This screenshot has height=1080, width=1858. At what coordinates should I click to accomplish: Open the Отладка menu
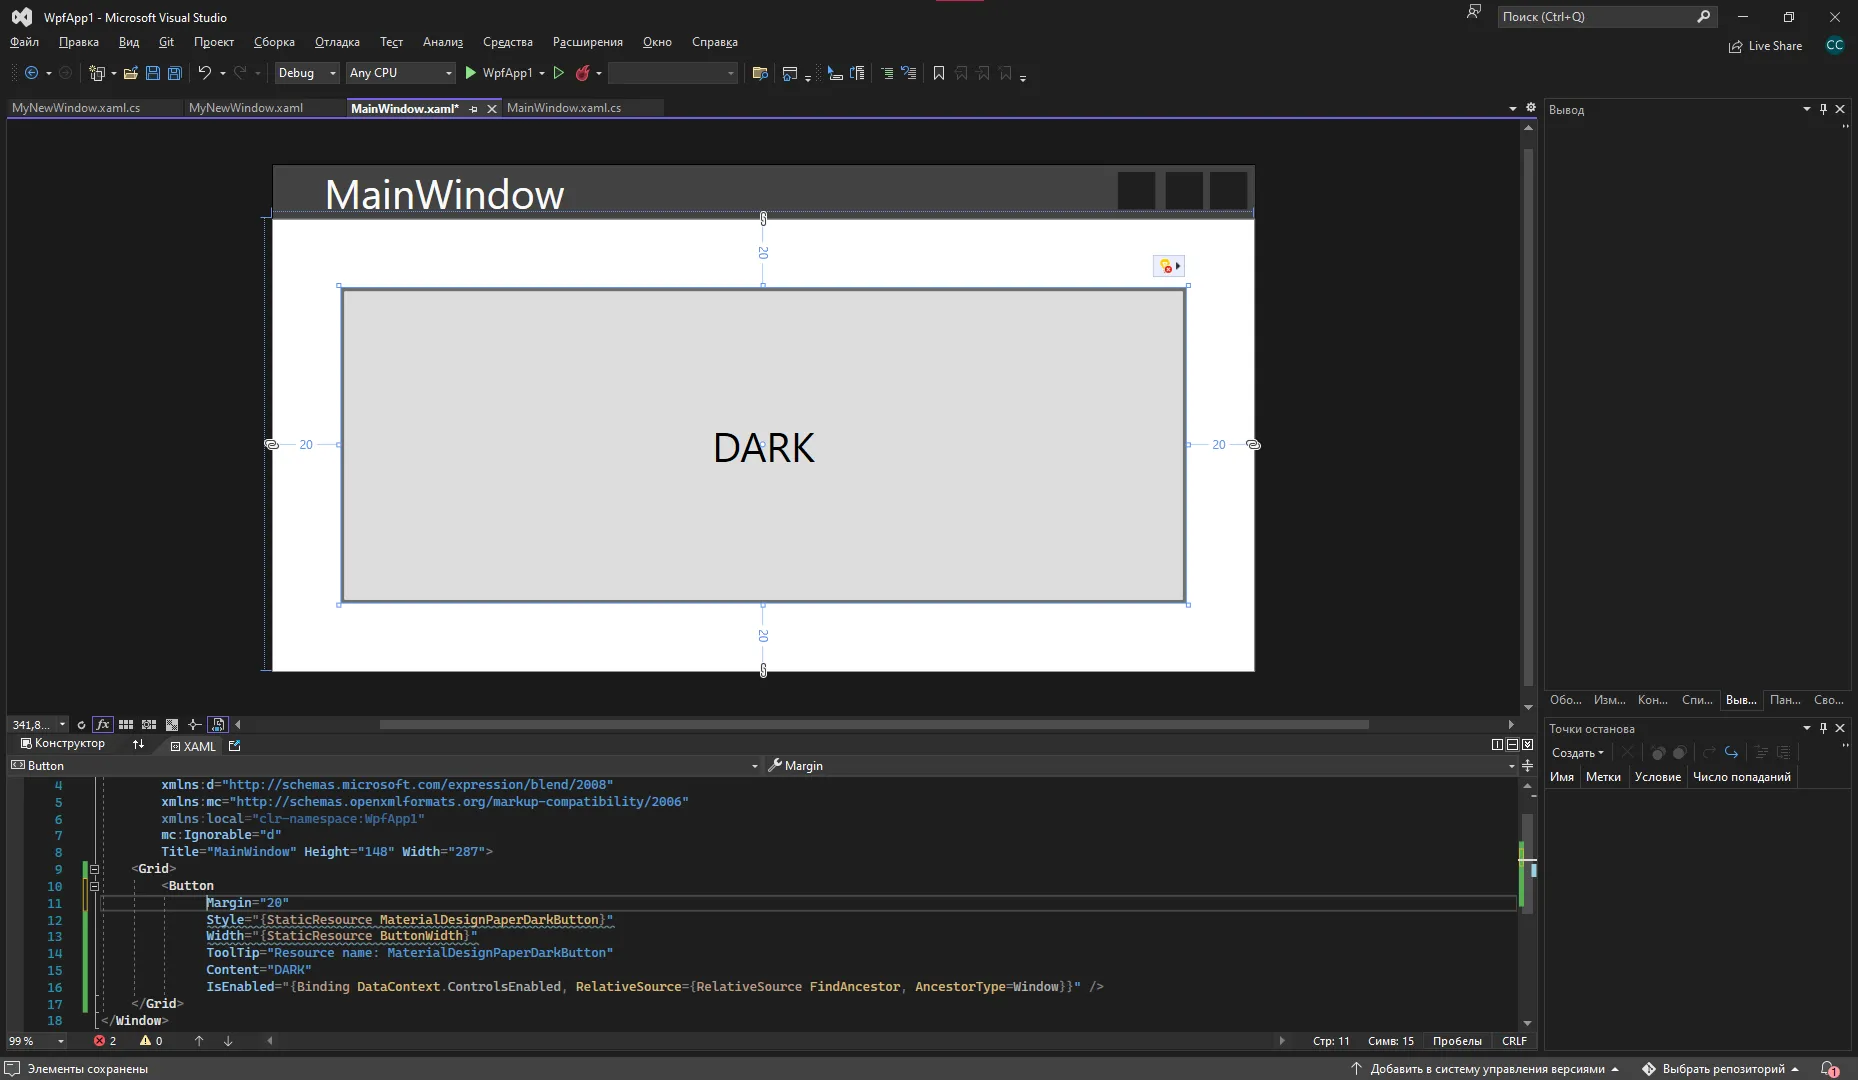point(337,42)
